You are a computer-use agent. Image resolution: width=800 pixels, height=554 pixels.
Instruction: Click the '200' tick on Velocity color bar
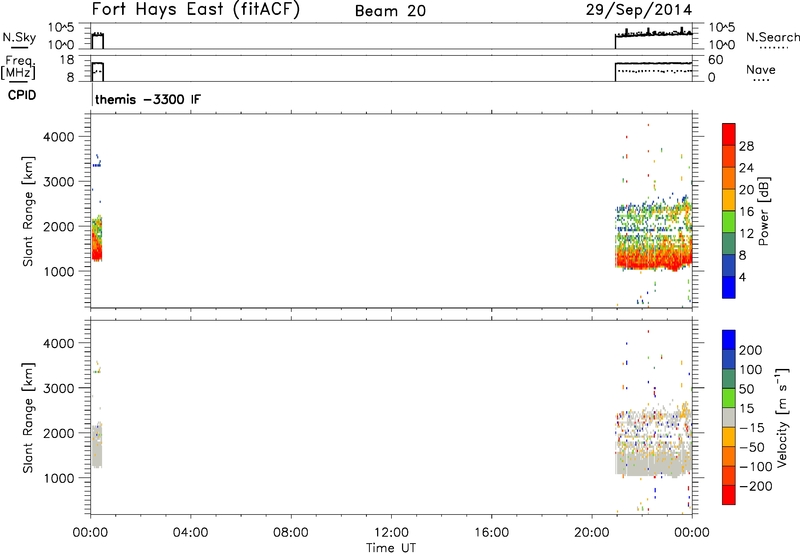point(751,350)
